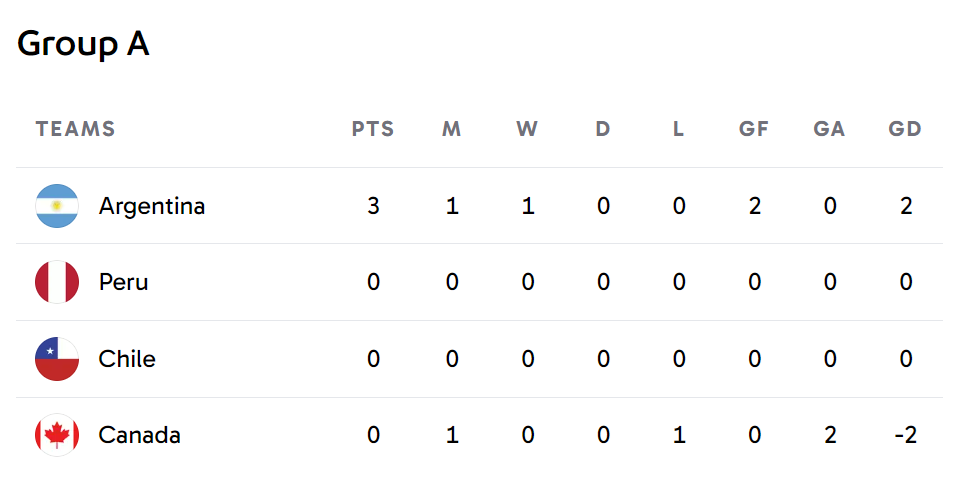Click the GA column header
This screenshot has width=955, height=486.
(x=830, y=129)
